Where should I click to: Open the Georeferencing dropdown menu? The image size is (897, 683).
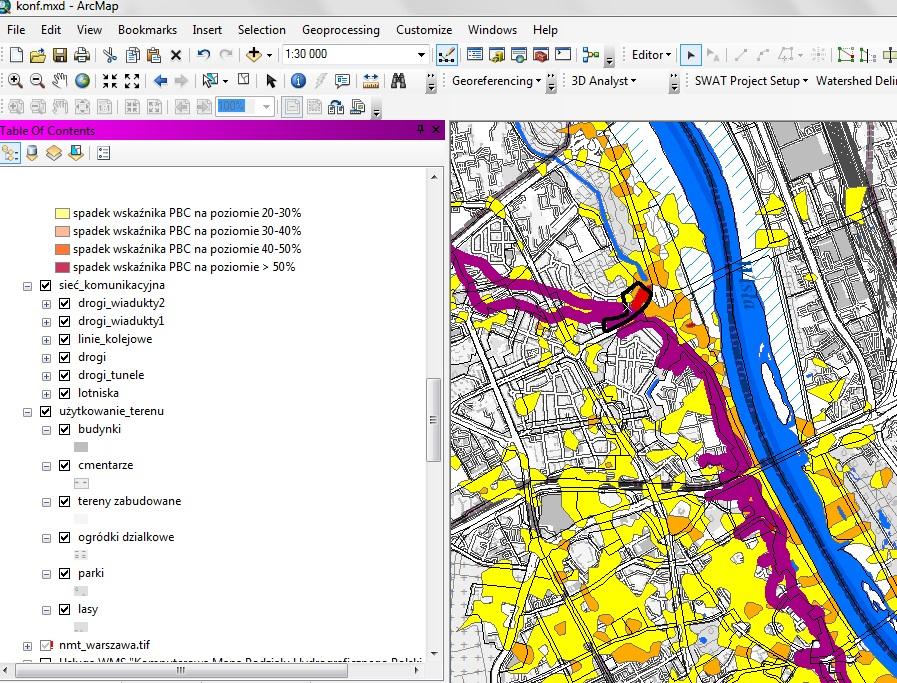pyautogui.click(x=496, y=81)
